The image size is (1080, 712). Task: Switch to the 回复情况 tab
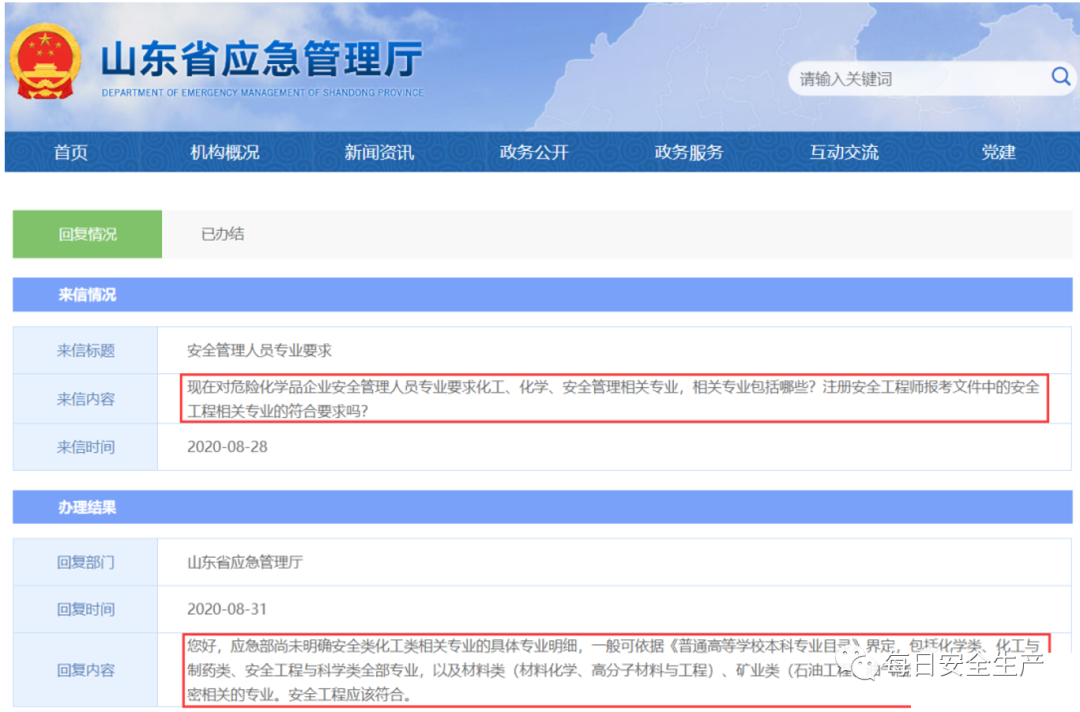pyautogui.click(x=87, y=233)
